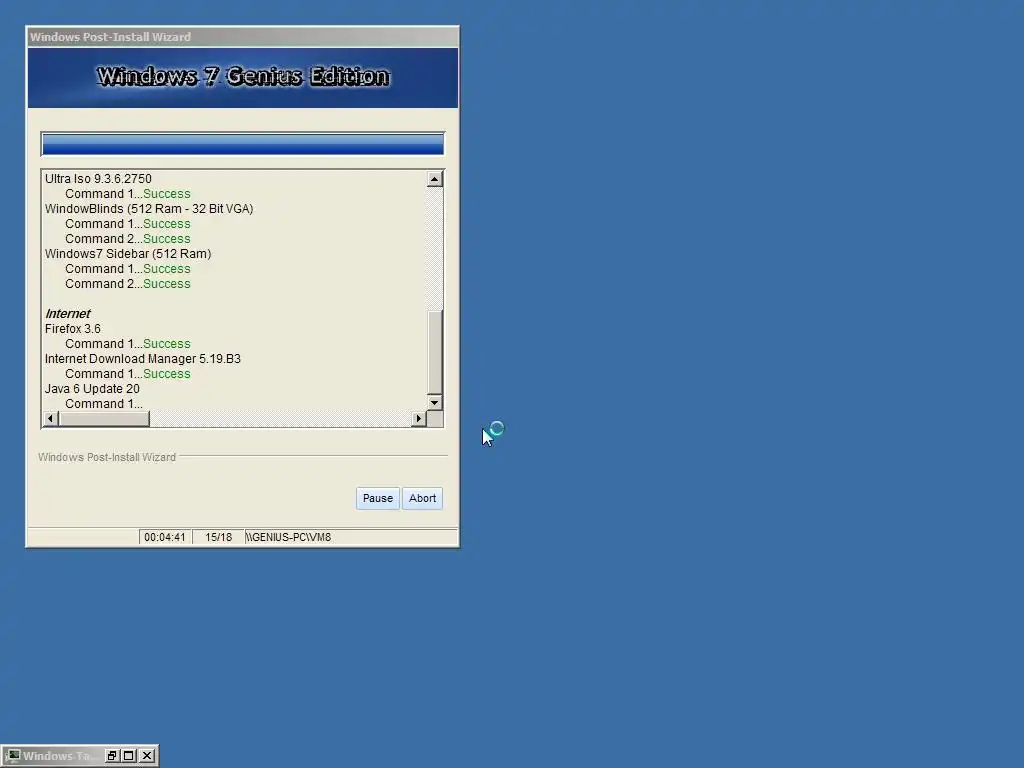Click Command 1 Success under Firefox 3.6

[128, 344]
